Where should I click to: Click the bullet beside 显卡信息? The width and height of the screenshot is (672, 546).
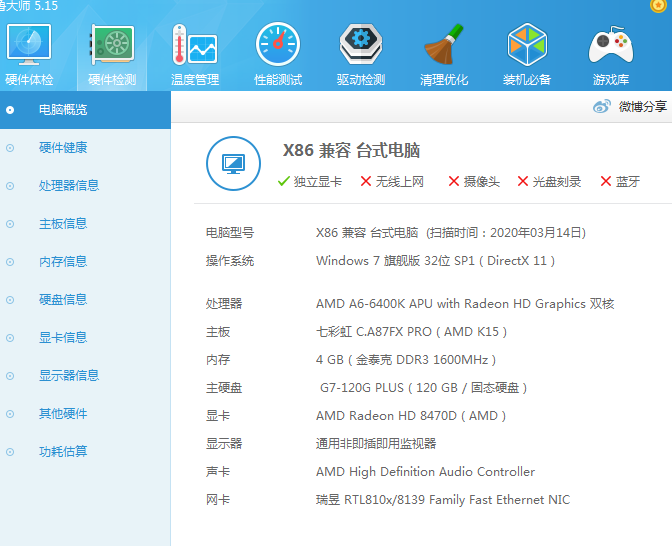point(10,338)
